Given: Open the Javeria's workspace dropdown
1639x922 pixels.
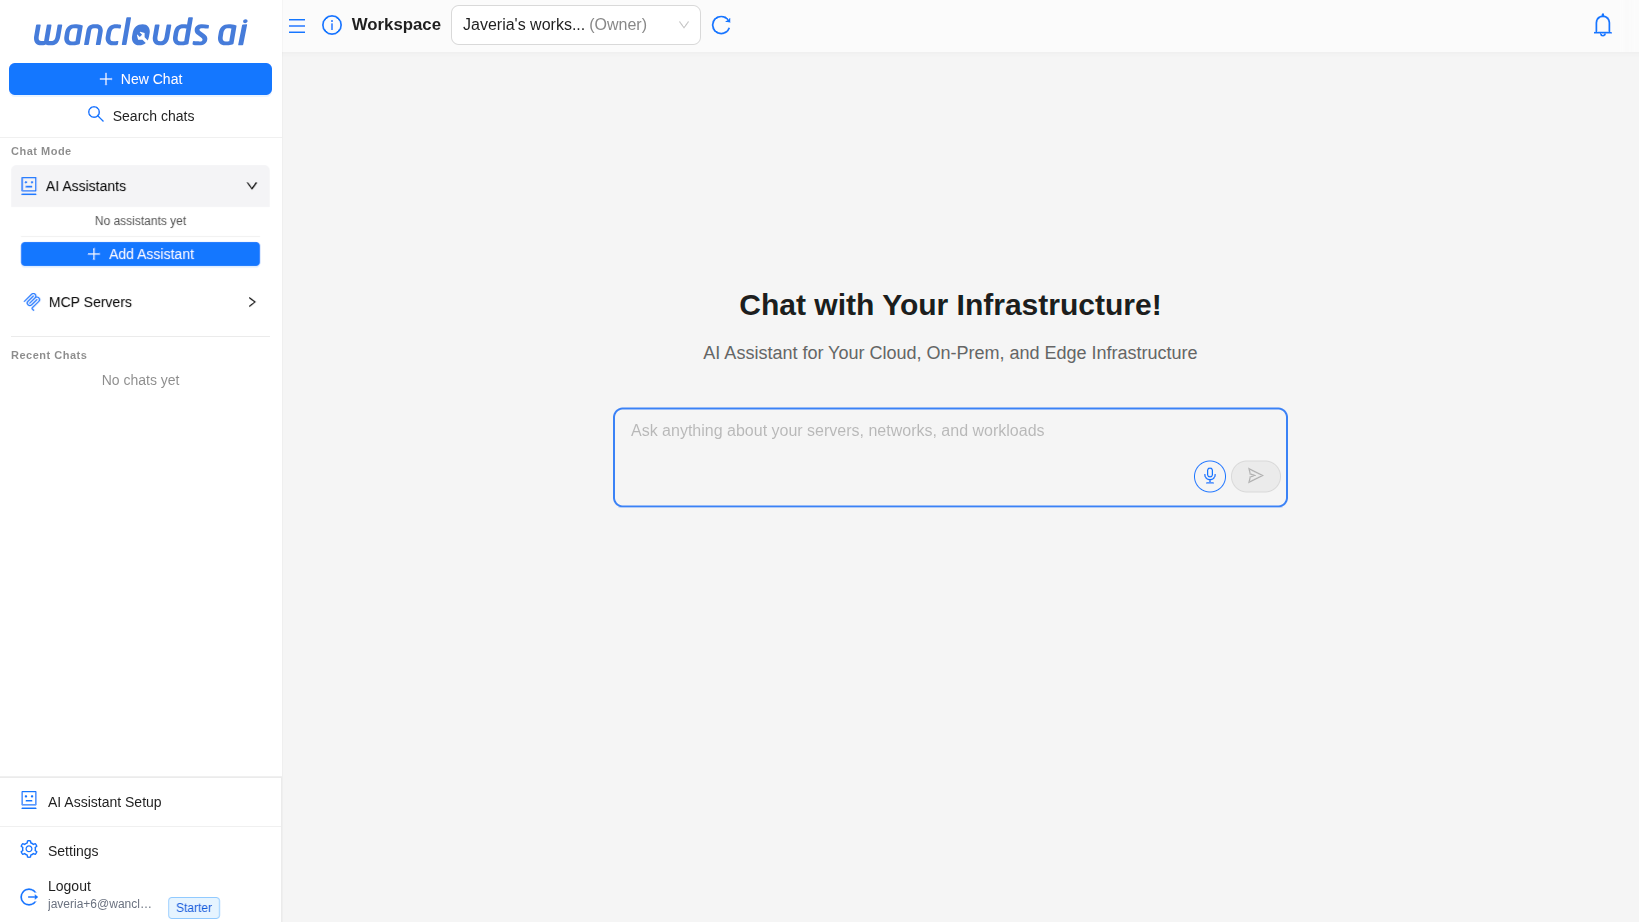Looking at the screenshot, I should [575, 25].
